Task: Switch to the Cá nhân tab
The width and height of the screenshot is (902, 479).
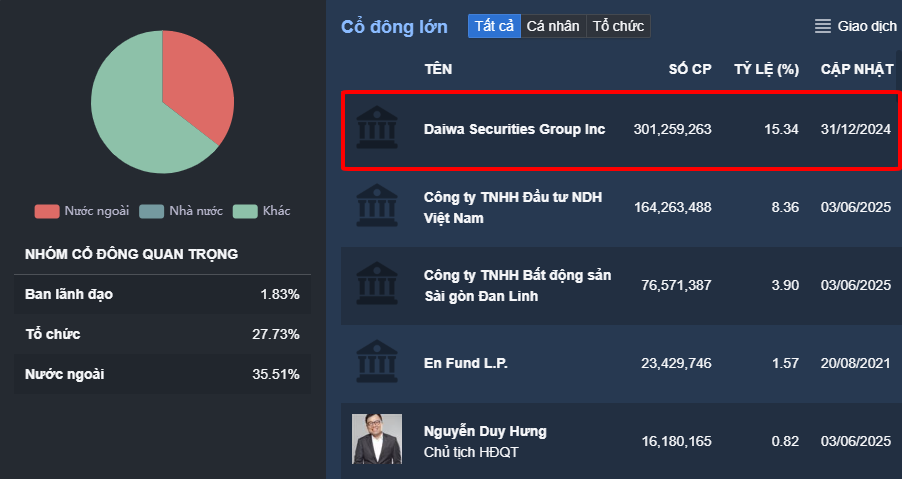Action: (x=553, y=26)
